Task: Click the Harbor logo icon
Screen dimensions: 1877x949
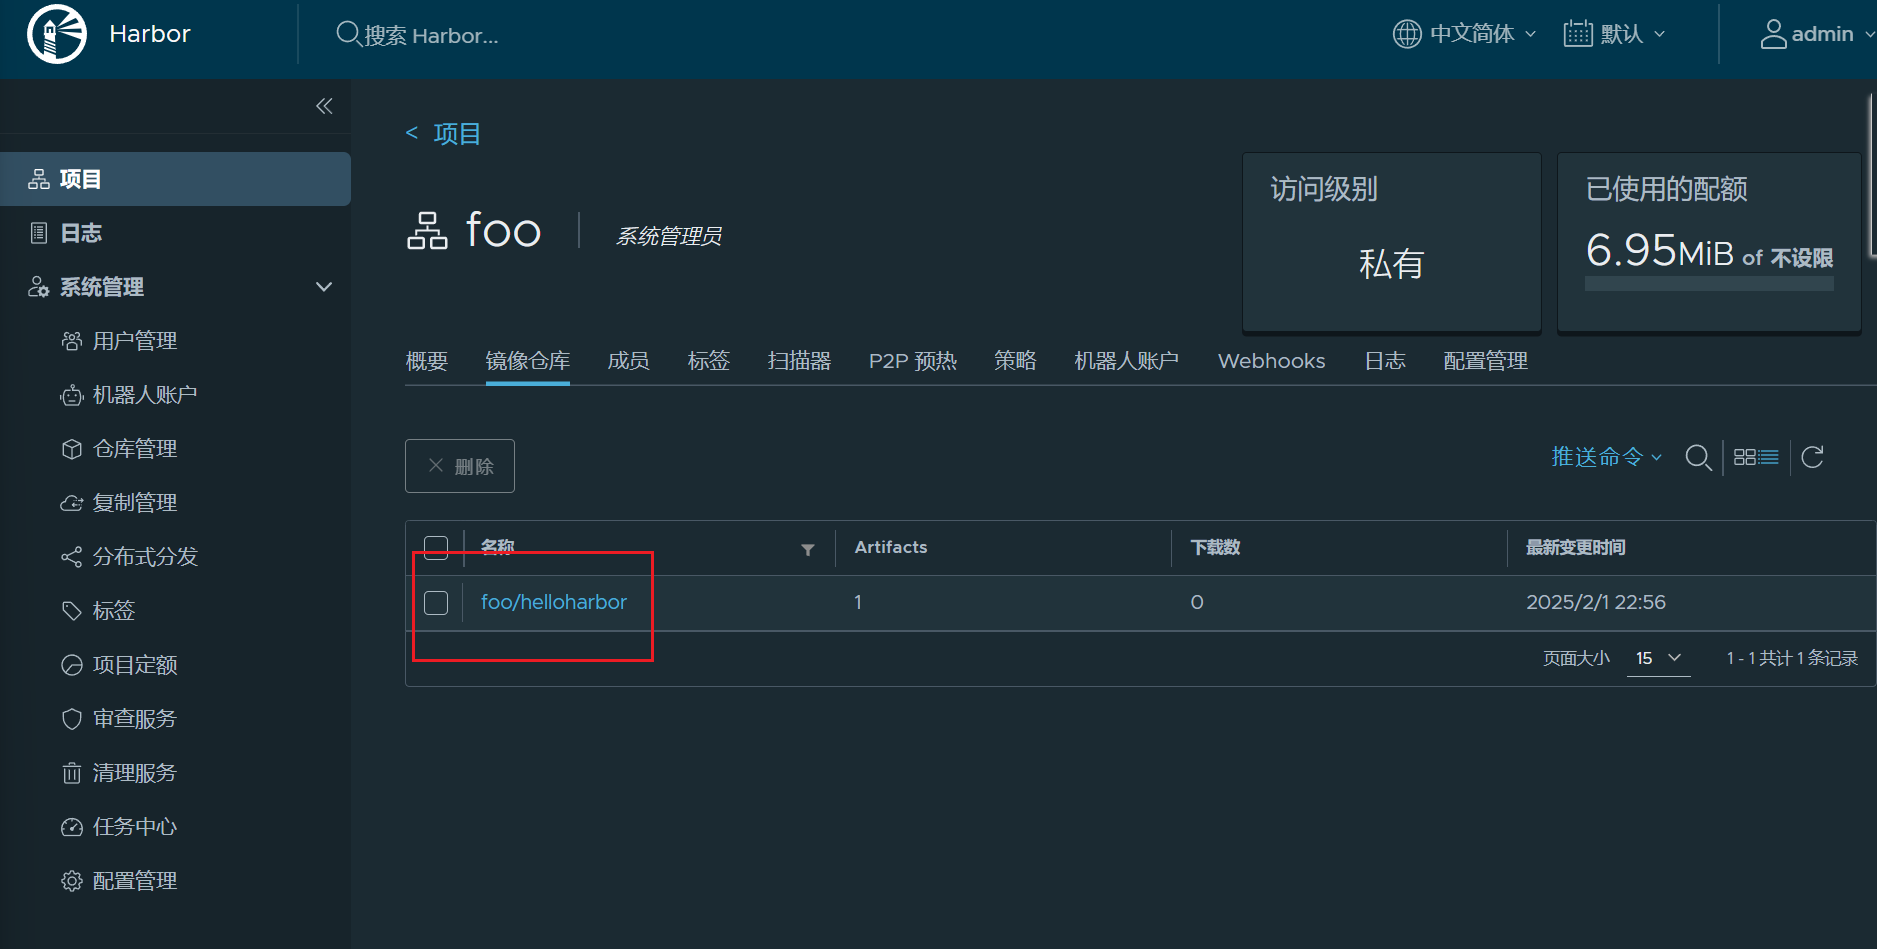Action: tap(57, 34)
